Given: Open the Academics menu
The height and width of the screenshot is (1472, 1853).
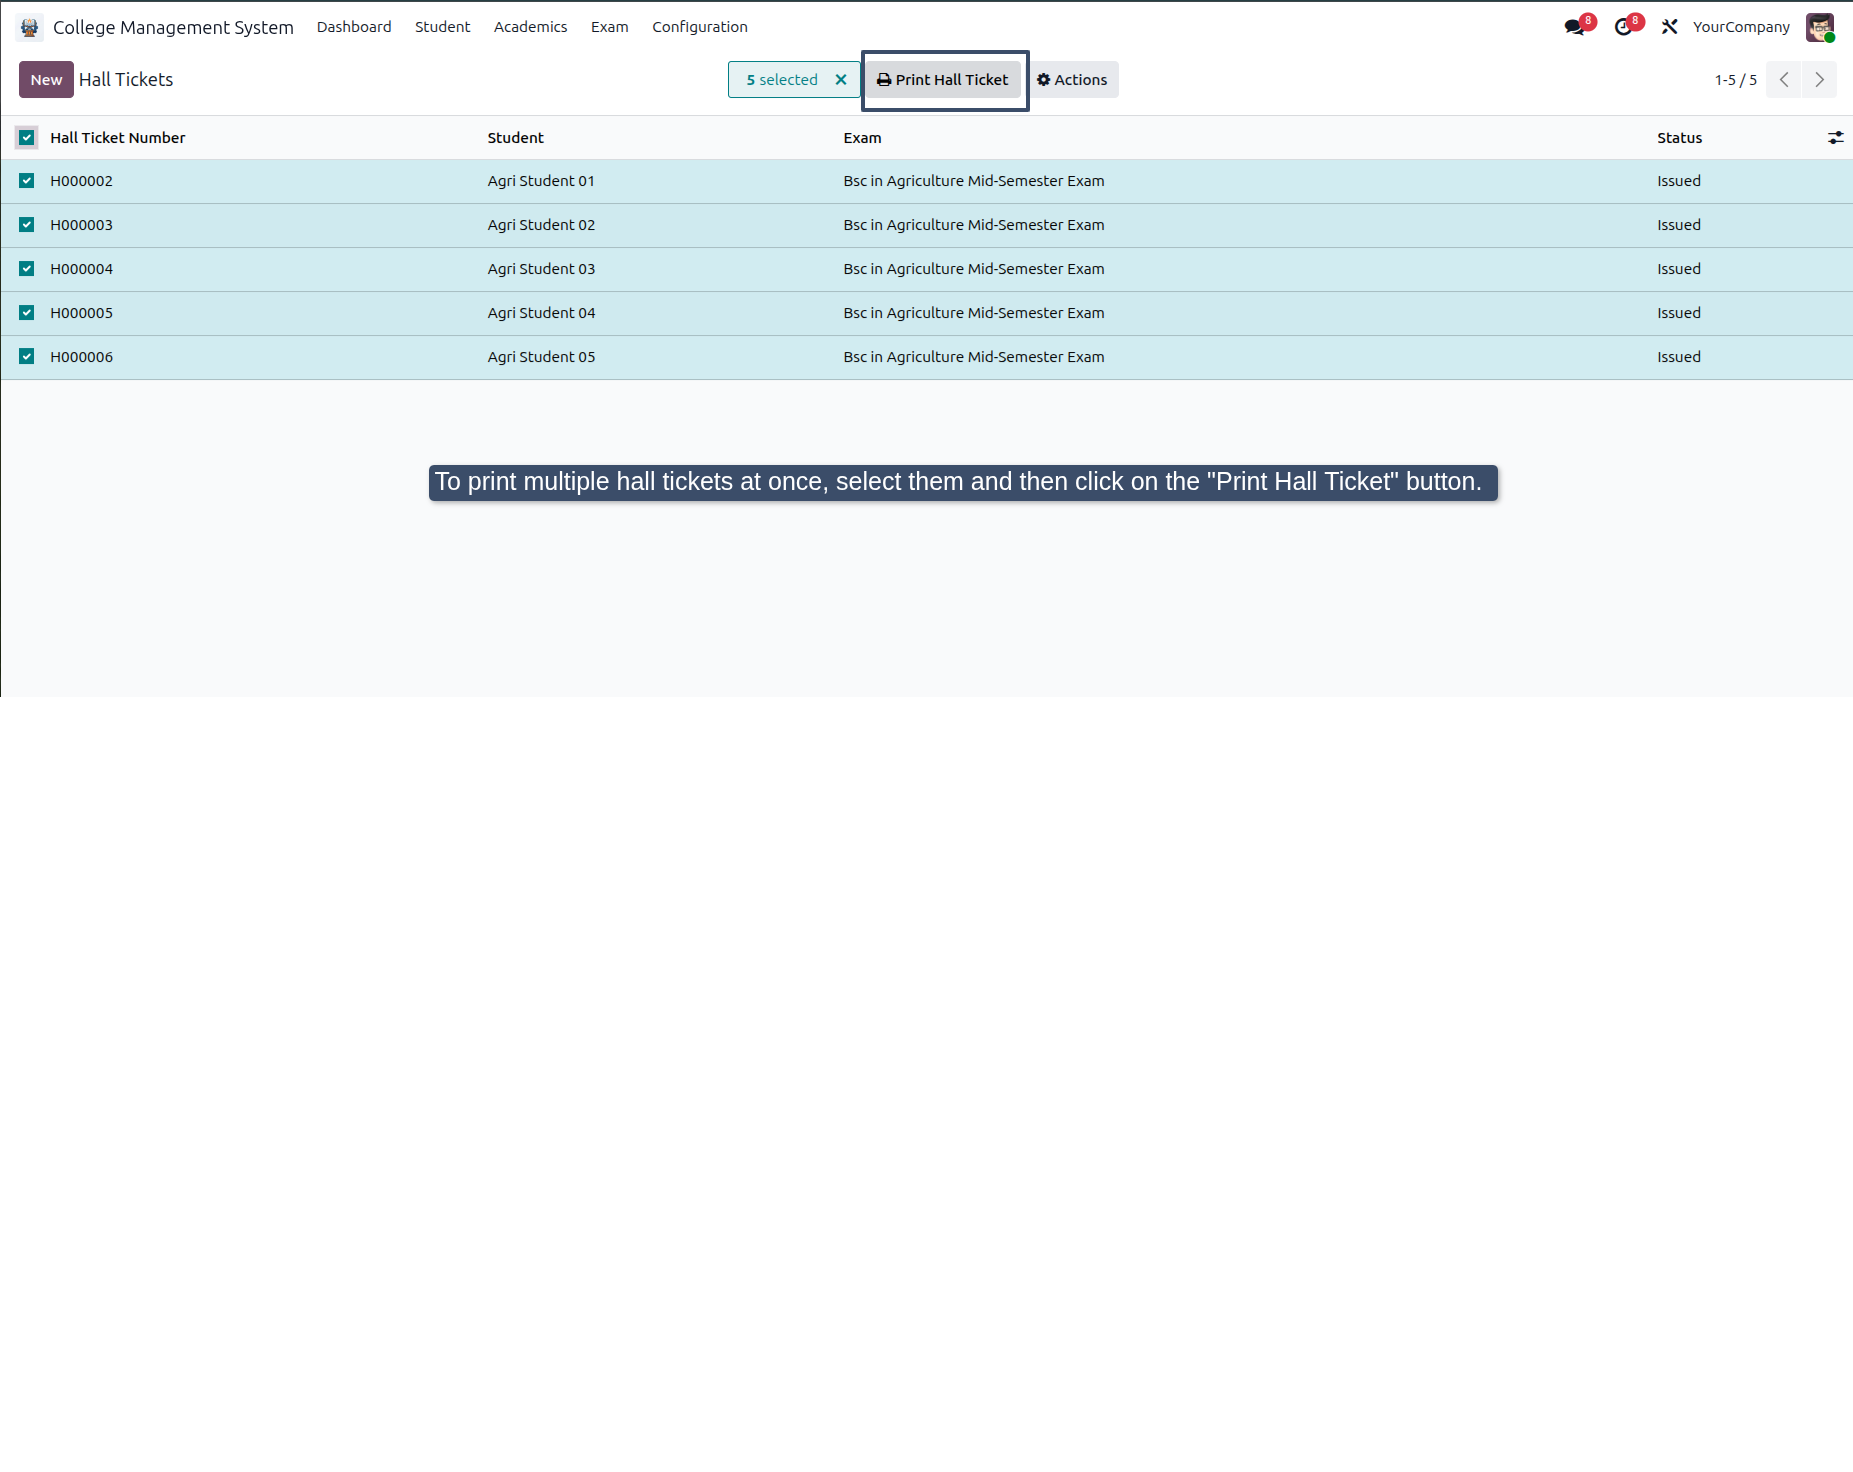Looking at the screenshot, I should tap(530, 27).
